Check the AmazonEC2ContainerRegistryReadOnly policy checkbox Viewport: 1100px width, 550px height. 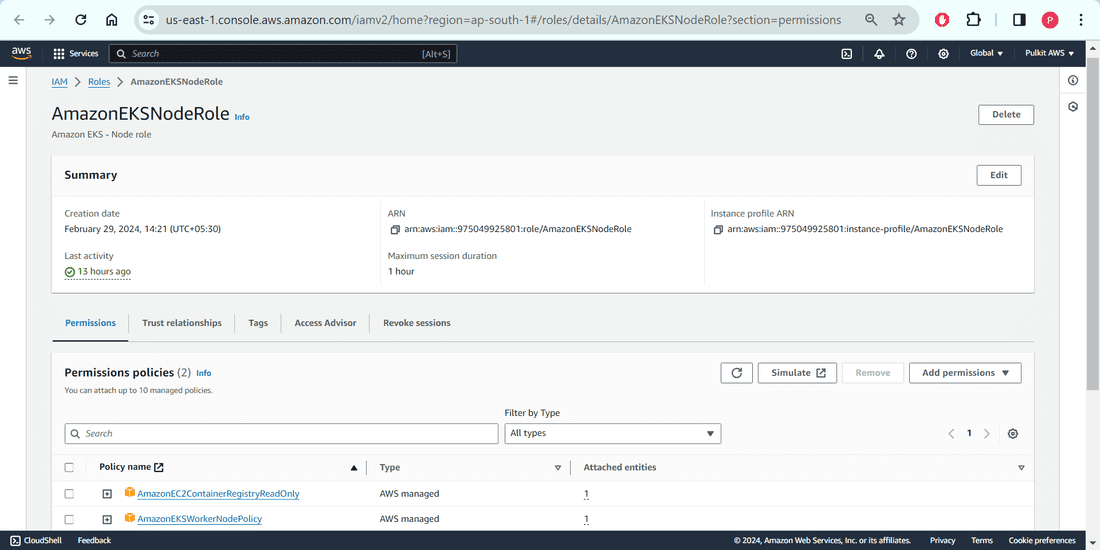(69, 494)
